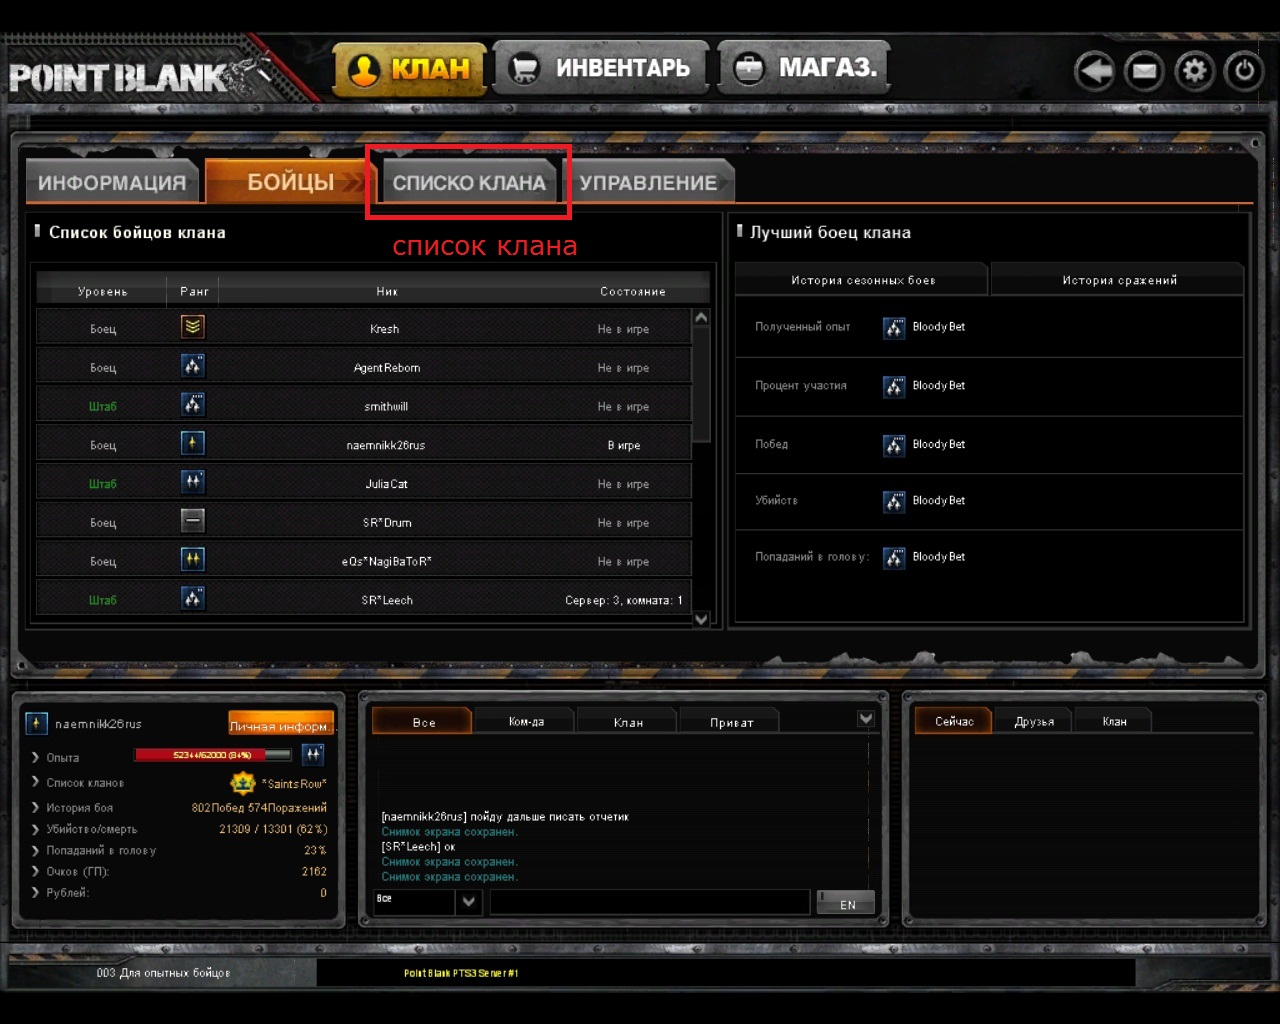Viewport: 1280px width, 1024px height.
Task: Open the Друзья tab
Action: [x=1033, y=721]
